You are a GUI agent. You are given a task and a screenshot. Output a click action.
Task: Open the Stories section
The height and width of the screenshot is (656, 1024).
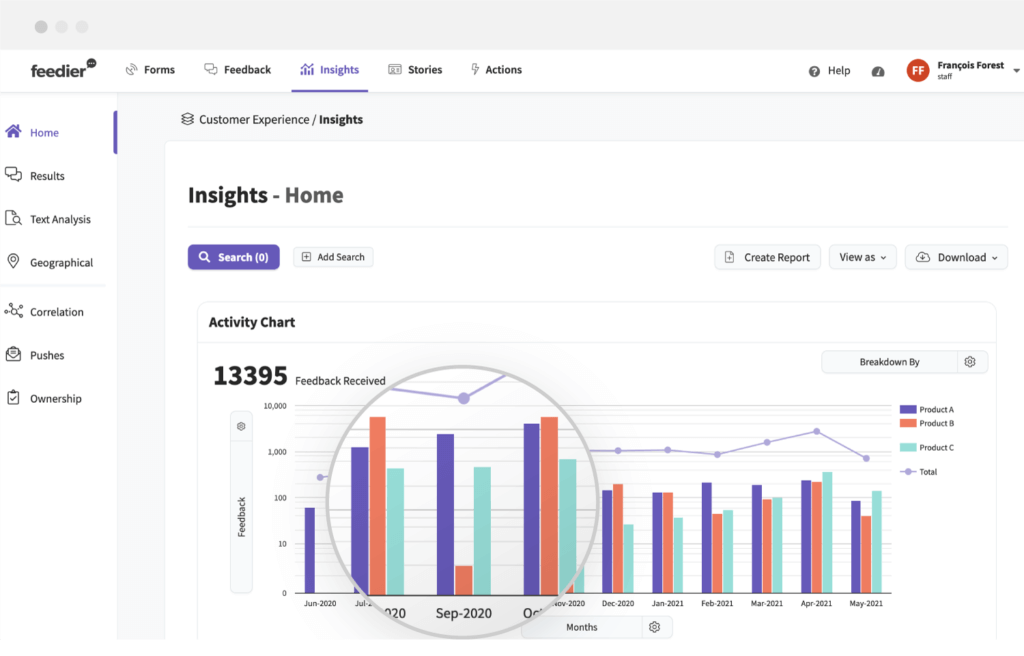pos(415,69)
